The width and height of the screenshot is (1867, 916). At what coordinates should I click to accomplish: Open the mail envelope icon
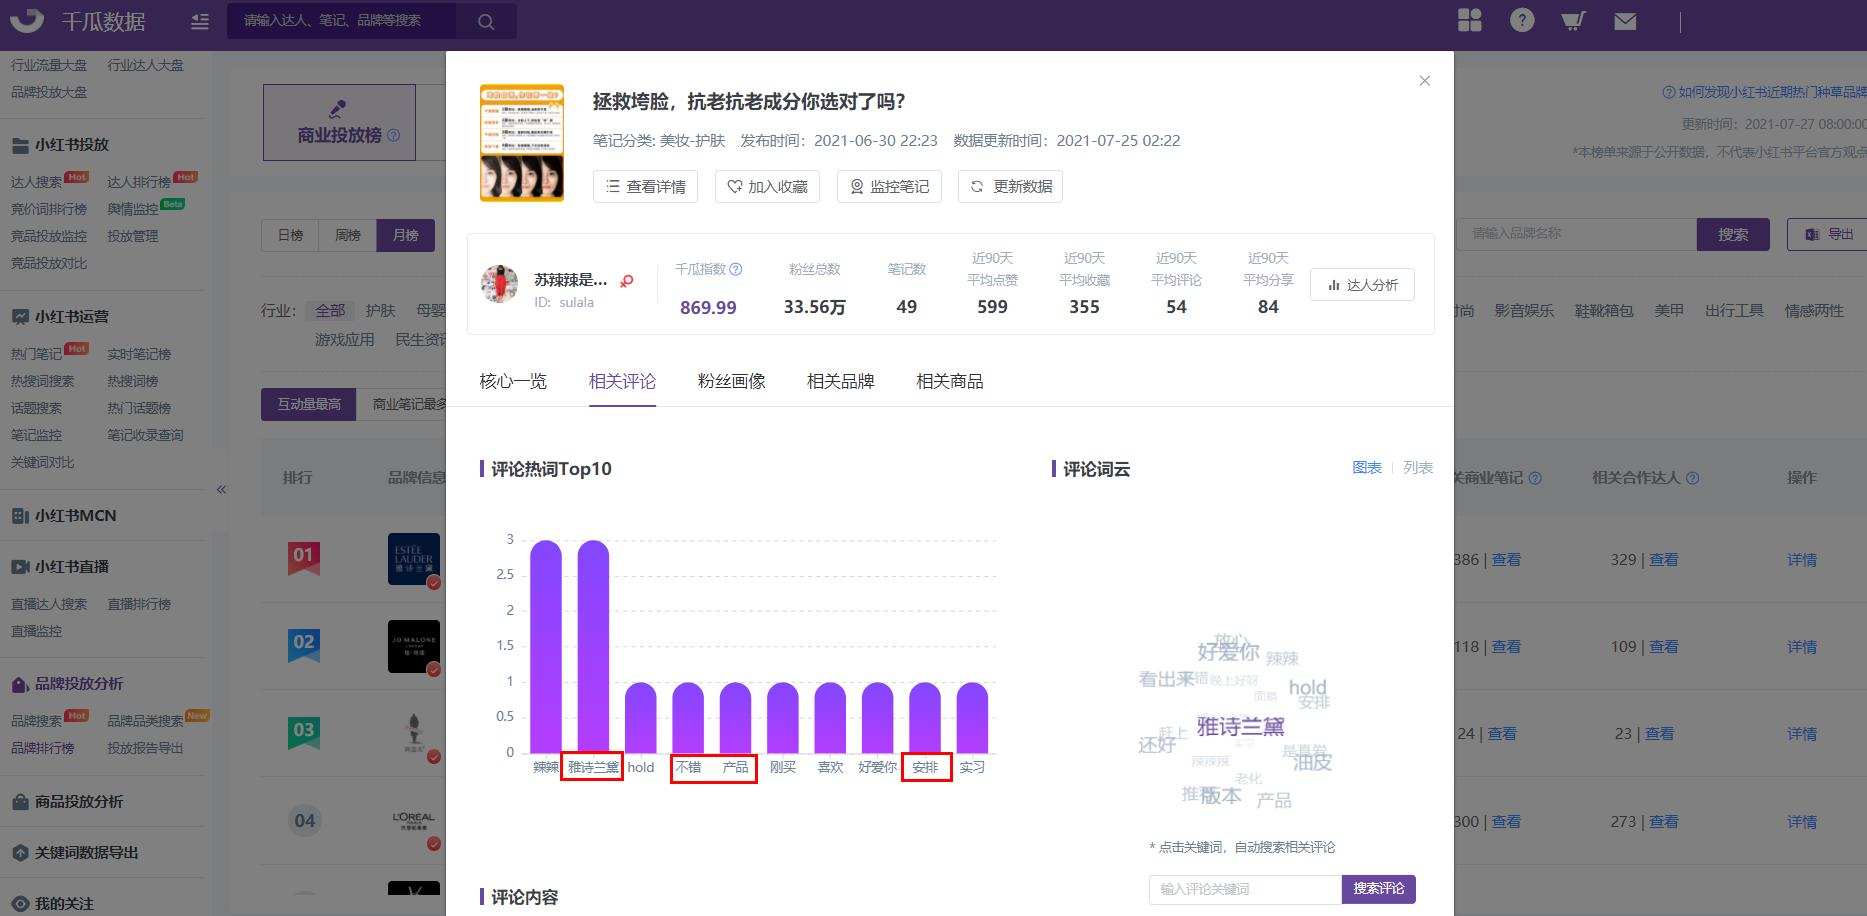point(1625,20)
